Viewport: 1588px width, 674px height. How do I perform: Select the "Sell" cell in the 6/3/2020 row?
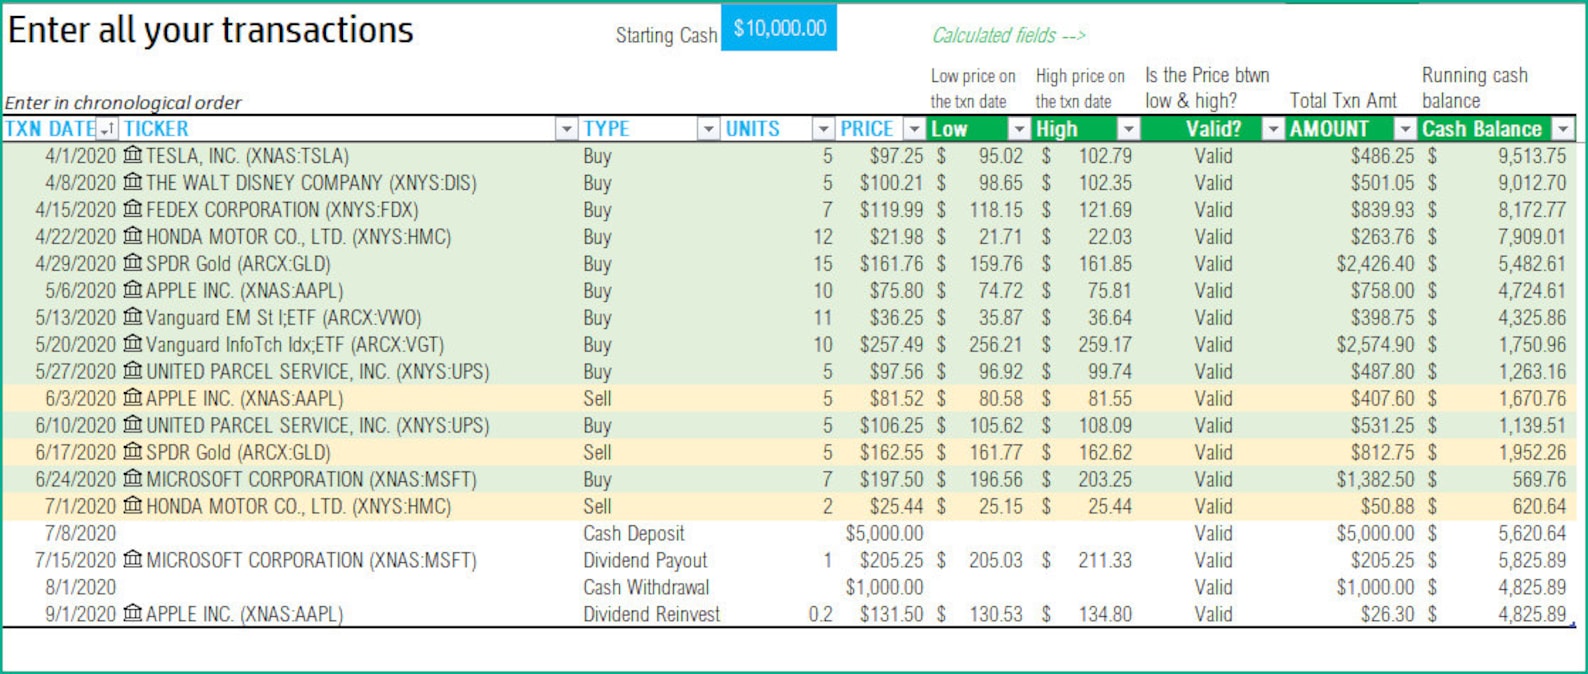[597, 399]
